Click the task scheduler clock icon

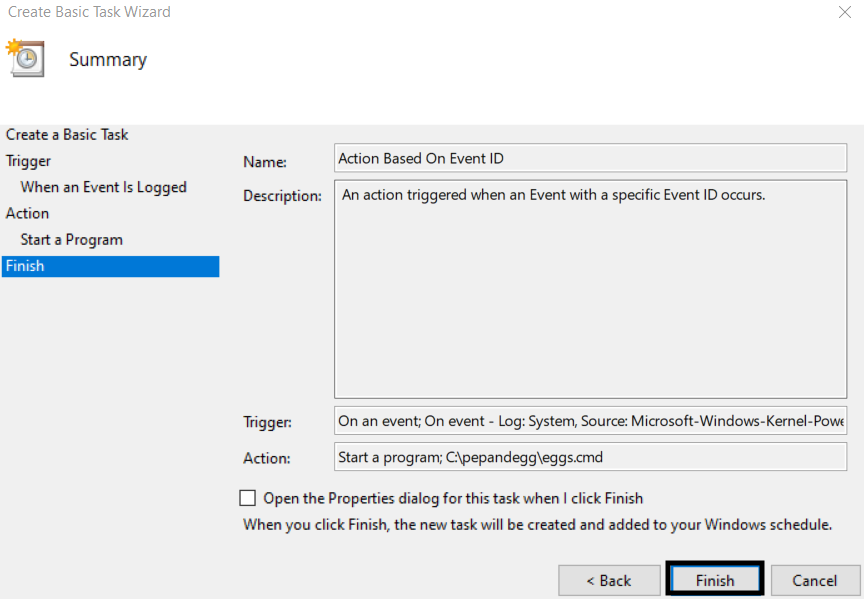point(25,58)
